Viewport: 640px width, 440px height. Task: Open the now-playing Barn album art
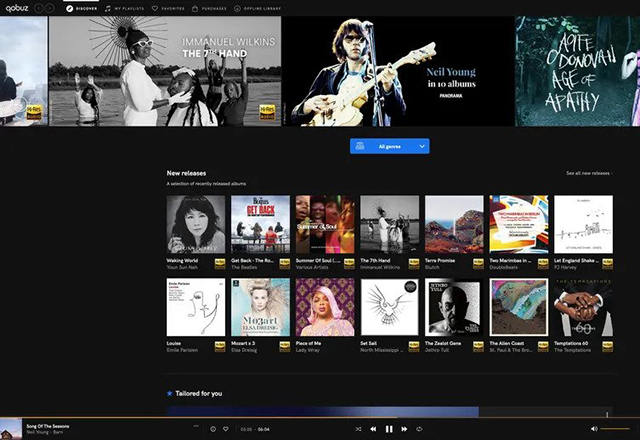pyautogui.click(x=11, y=429)
